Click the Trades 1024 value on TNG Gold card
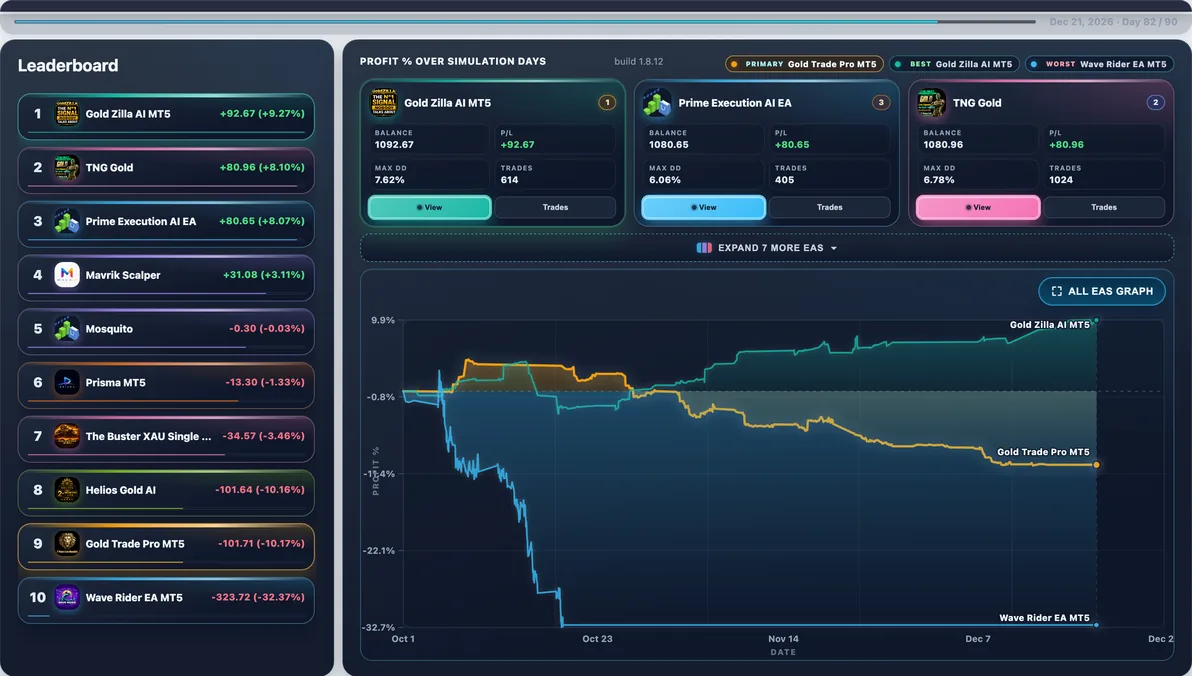The width and height of the screenshot is (1192, 676). click(1060, 180)
